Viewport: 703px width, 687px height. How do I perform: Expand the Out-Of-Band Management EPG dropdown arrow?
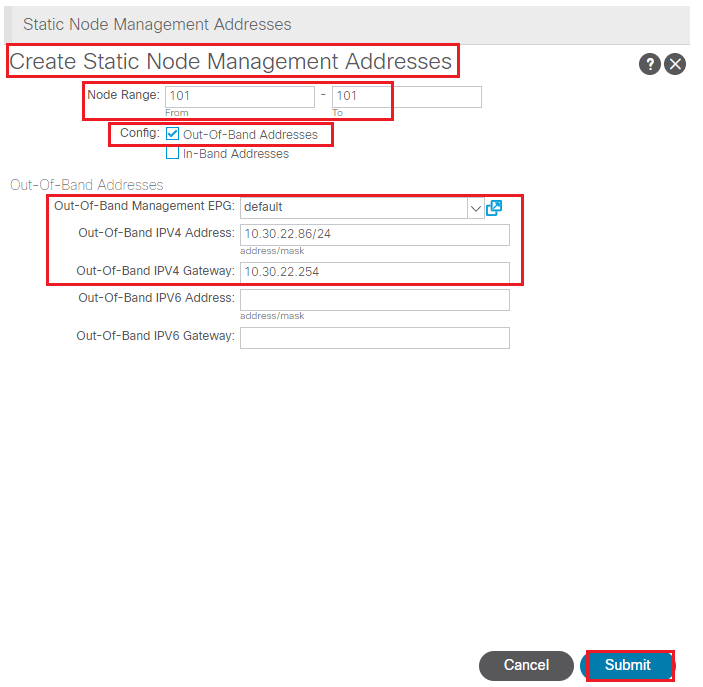pos(475,208)
